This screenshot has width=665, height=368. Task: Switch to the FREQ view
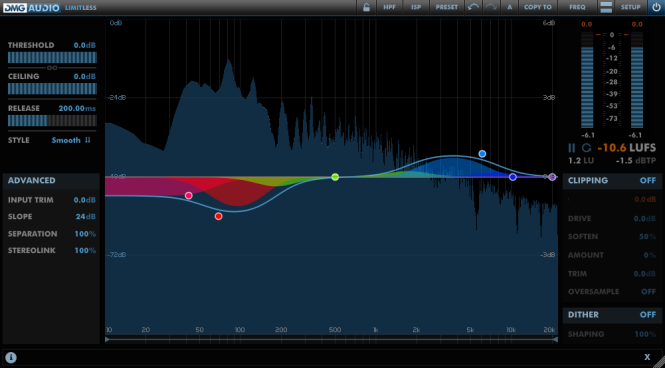pos(577,7)
